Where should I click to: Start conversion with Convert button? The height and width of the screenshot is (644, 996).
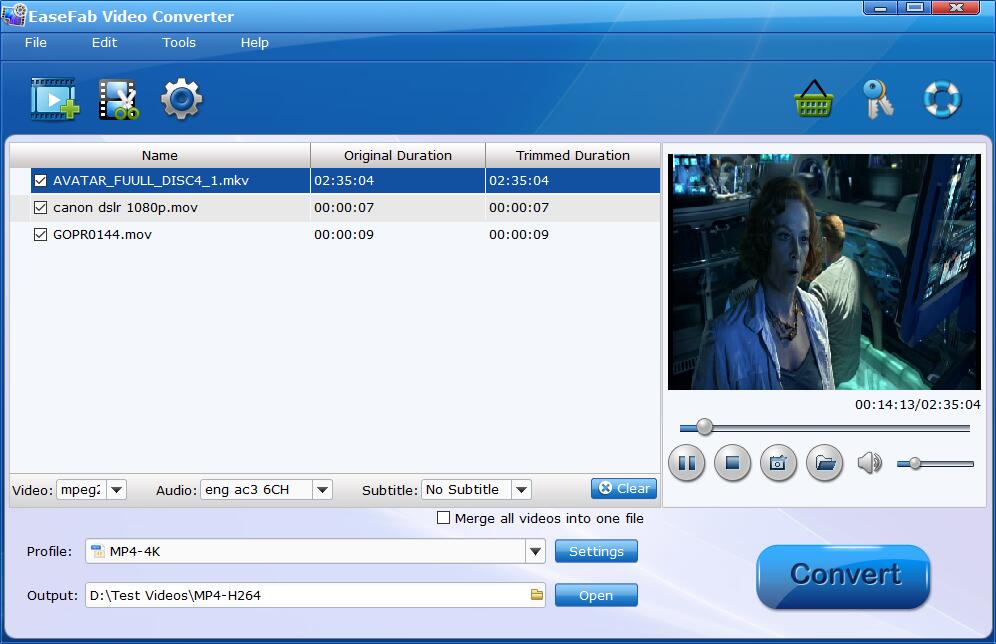pos(844,575)
